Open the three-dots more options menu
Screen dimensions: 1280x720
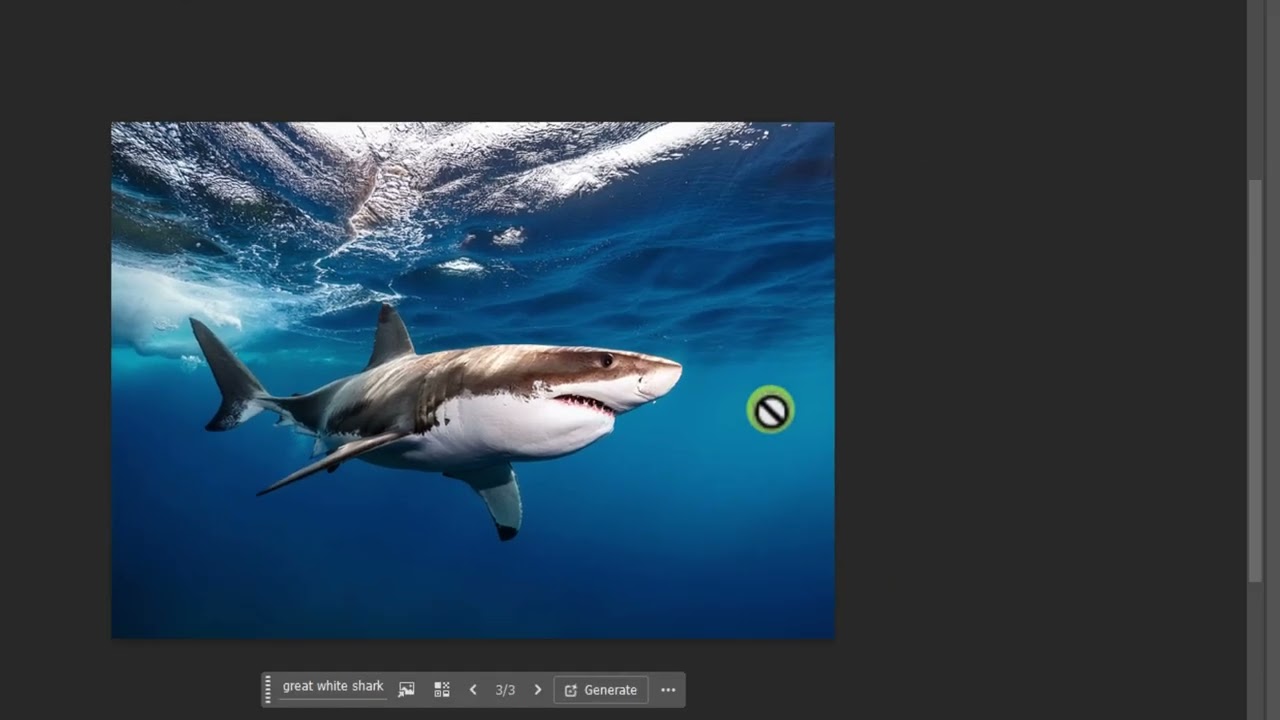[x=668, y=690]
